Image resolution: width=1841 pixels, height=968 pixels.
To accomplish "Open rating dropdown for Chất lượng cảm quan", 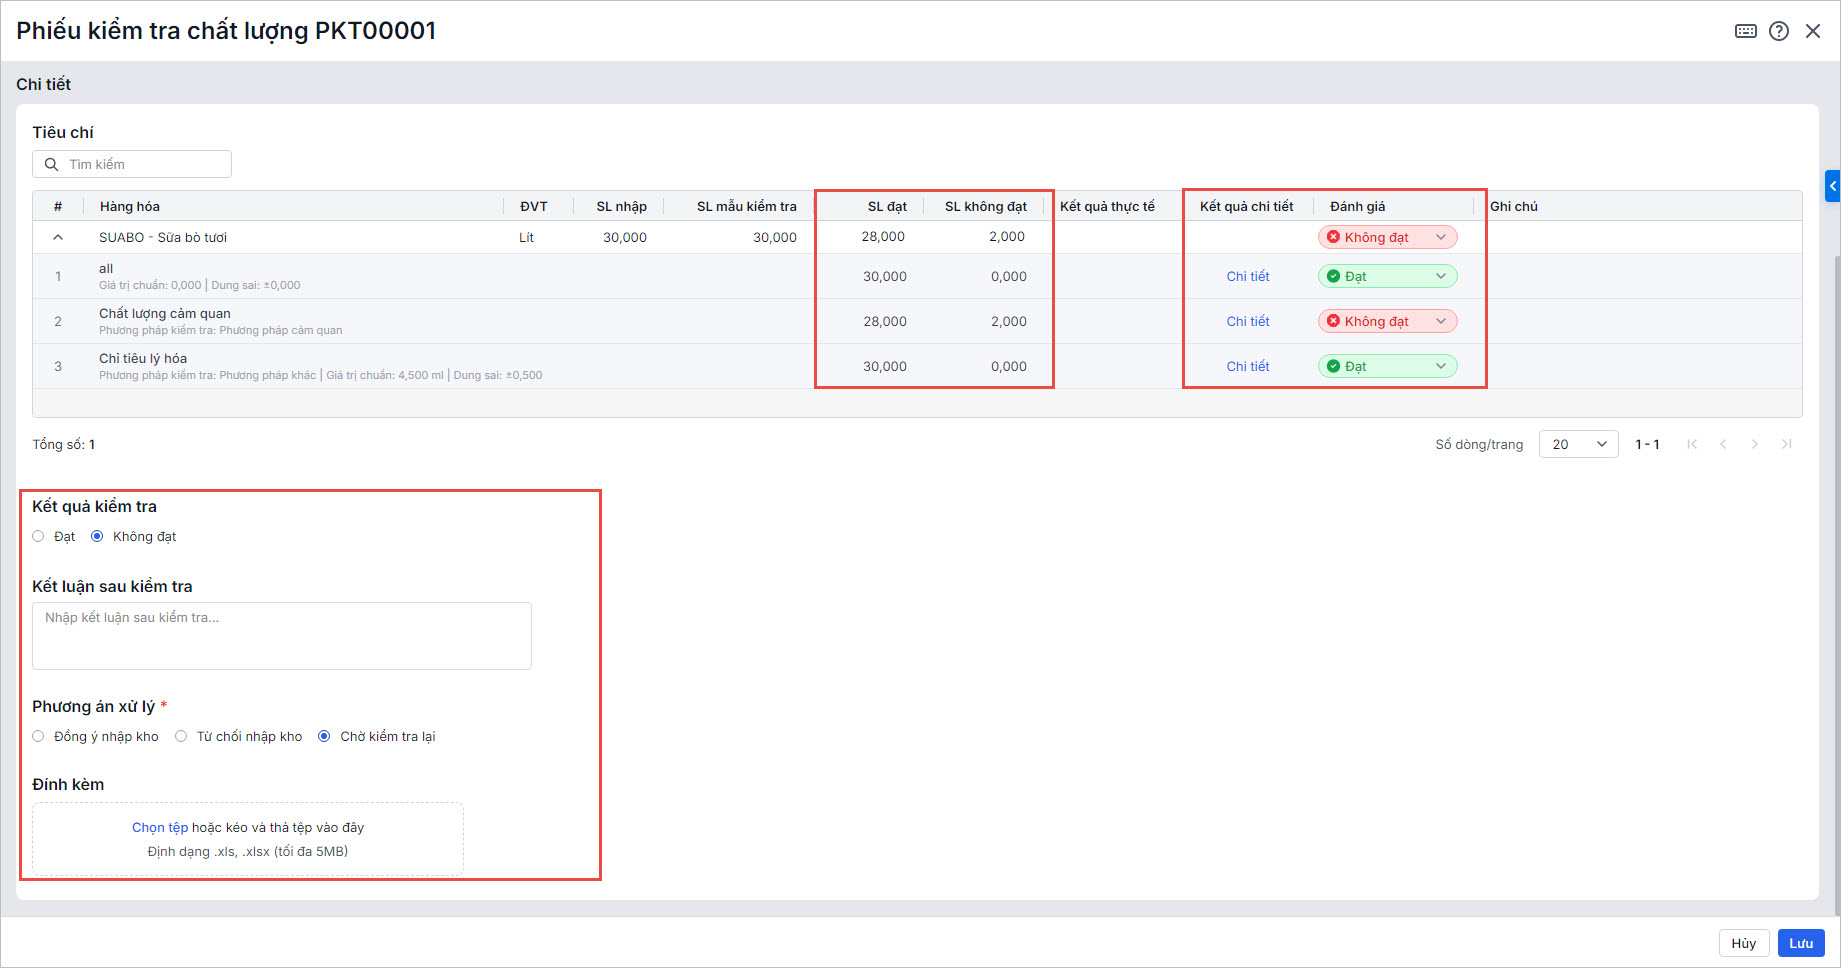I will [1387, 321].
